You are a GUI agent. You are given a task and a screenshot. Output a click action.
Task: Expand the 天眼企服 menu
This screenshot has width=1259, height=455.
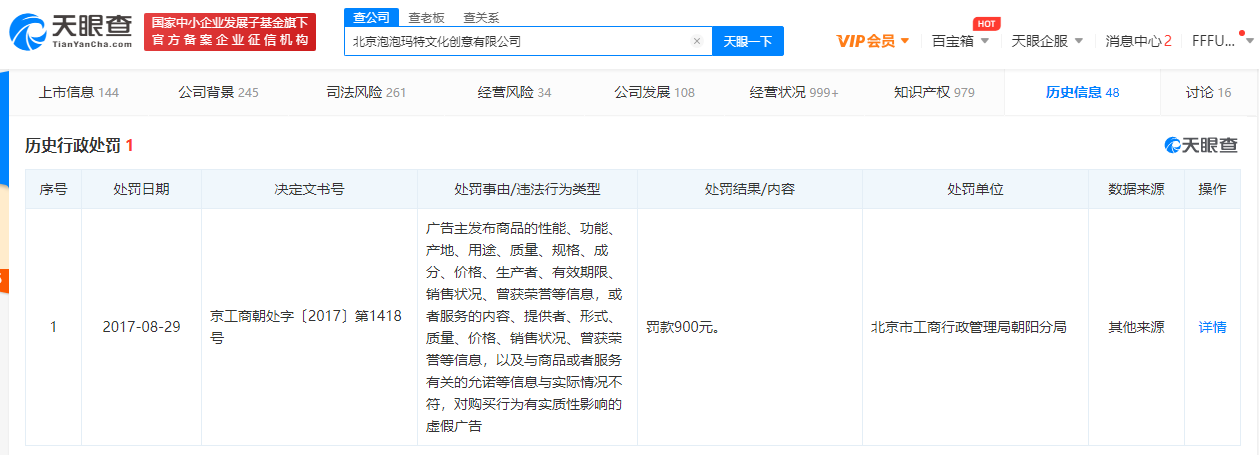click(1047, 41)
